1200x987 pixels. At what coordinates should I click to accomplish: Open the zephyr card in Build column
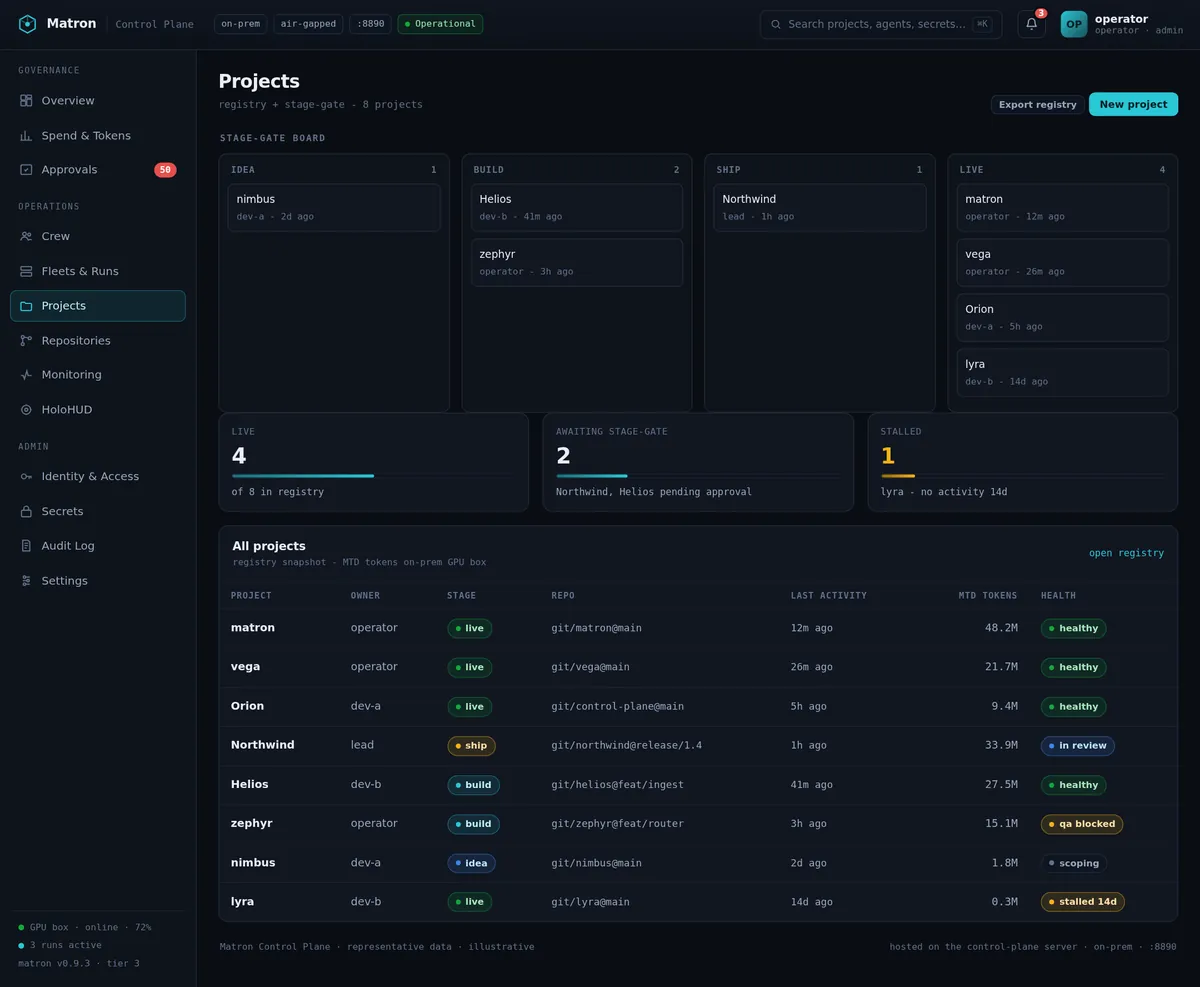pyautogui.click(x=577, y=262)
